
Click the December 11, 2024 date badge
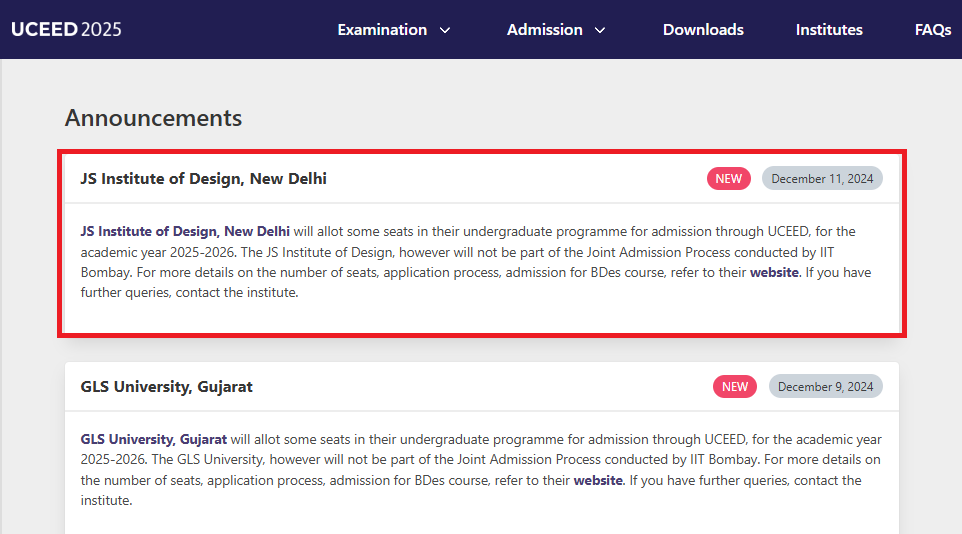[822, 179]
